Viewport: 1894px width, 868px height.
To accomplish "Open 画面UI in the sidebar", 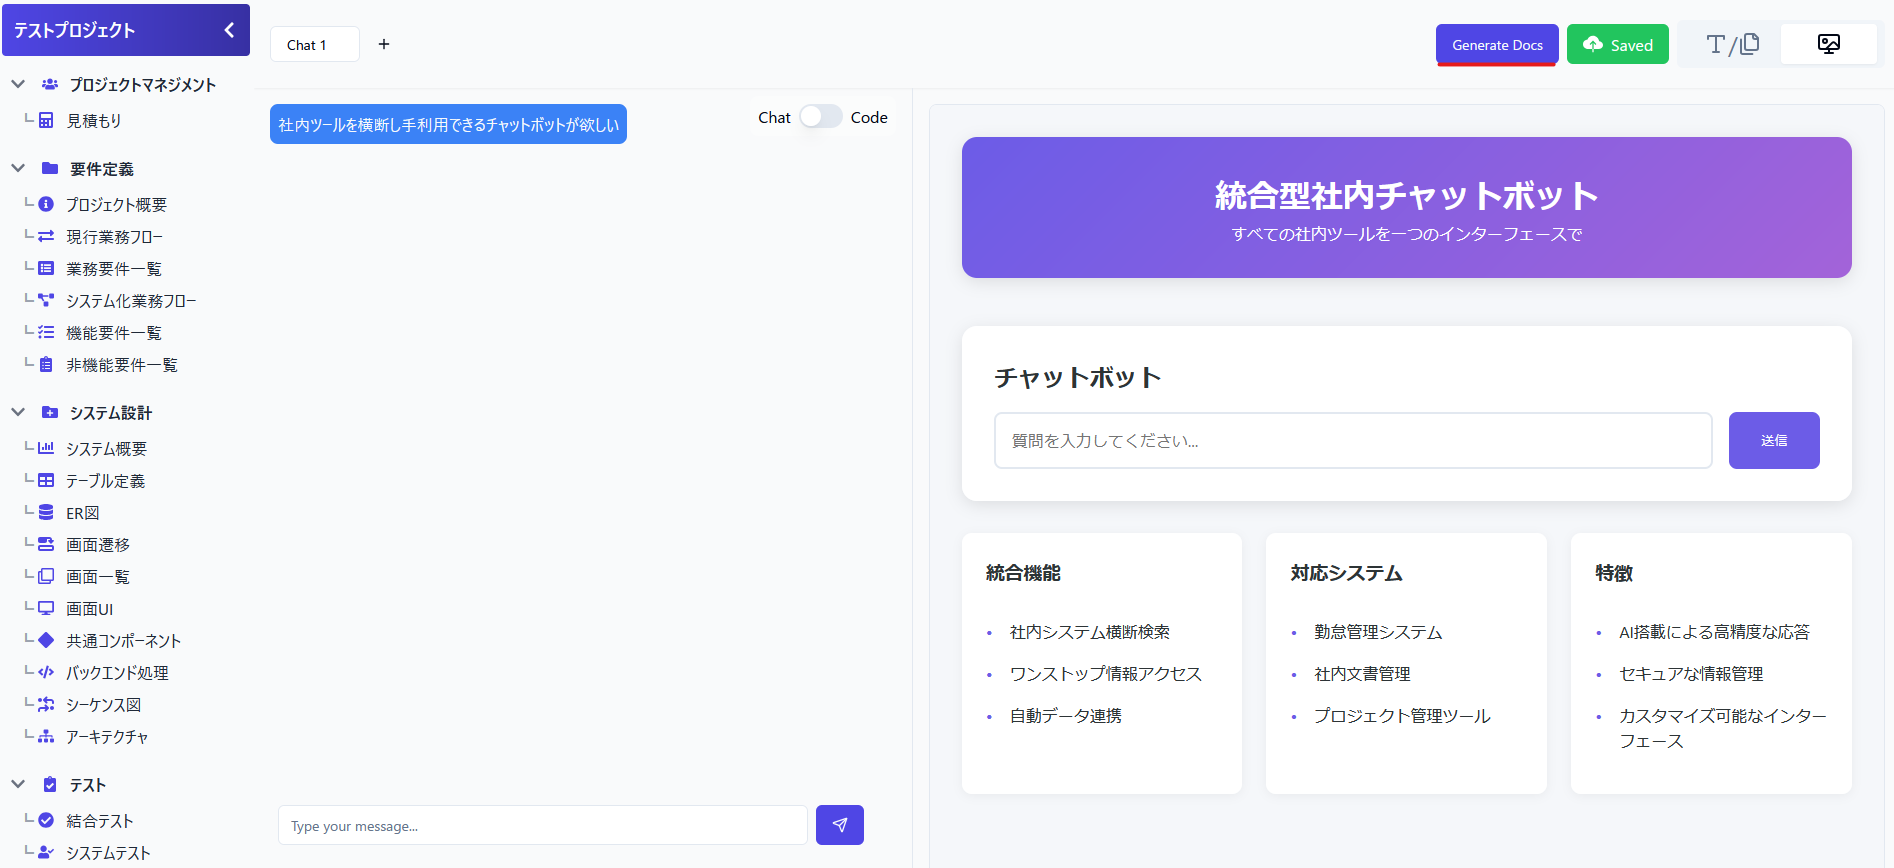I will [89, 608].
